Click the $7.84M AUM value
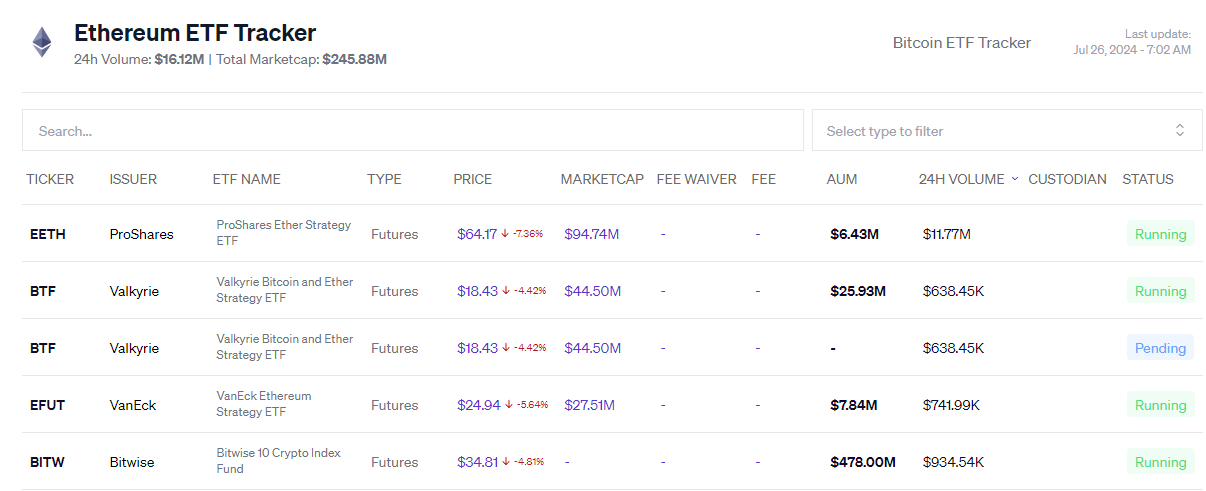 [x=854, y=405]
